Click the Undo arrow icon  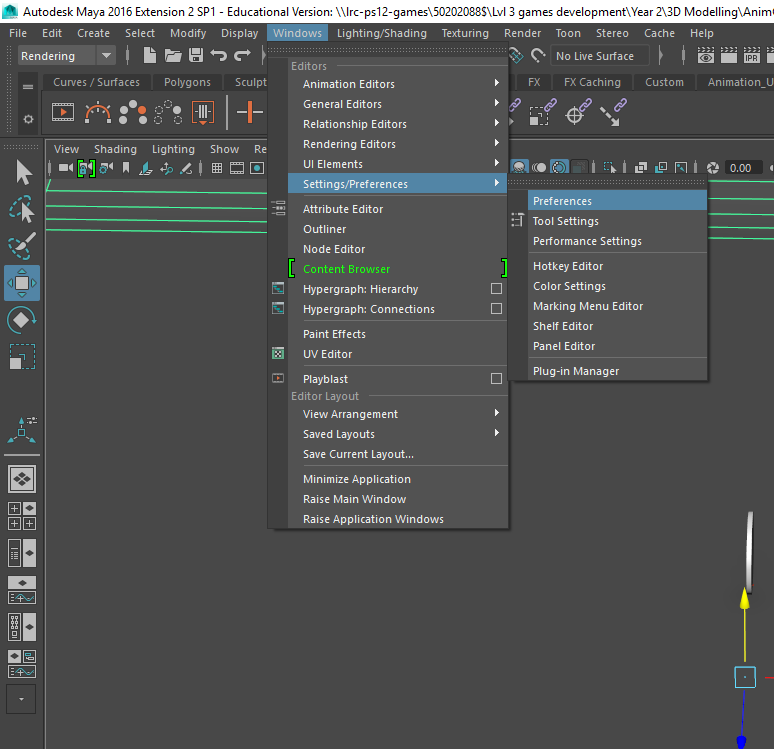point(219,55)
